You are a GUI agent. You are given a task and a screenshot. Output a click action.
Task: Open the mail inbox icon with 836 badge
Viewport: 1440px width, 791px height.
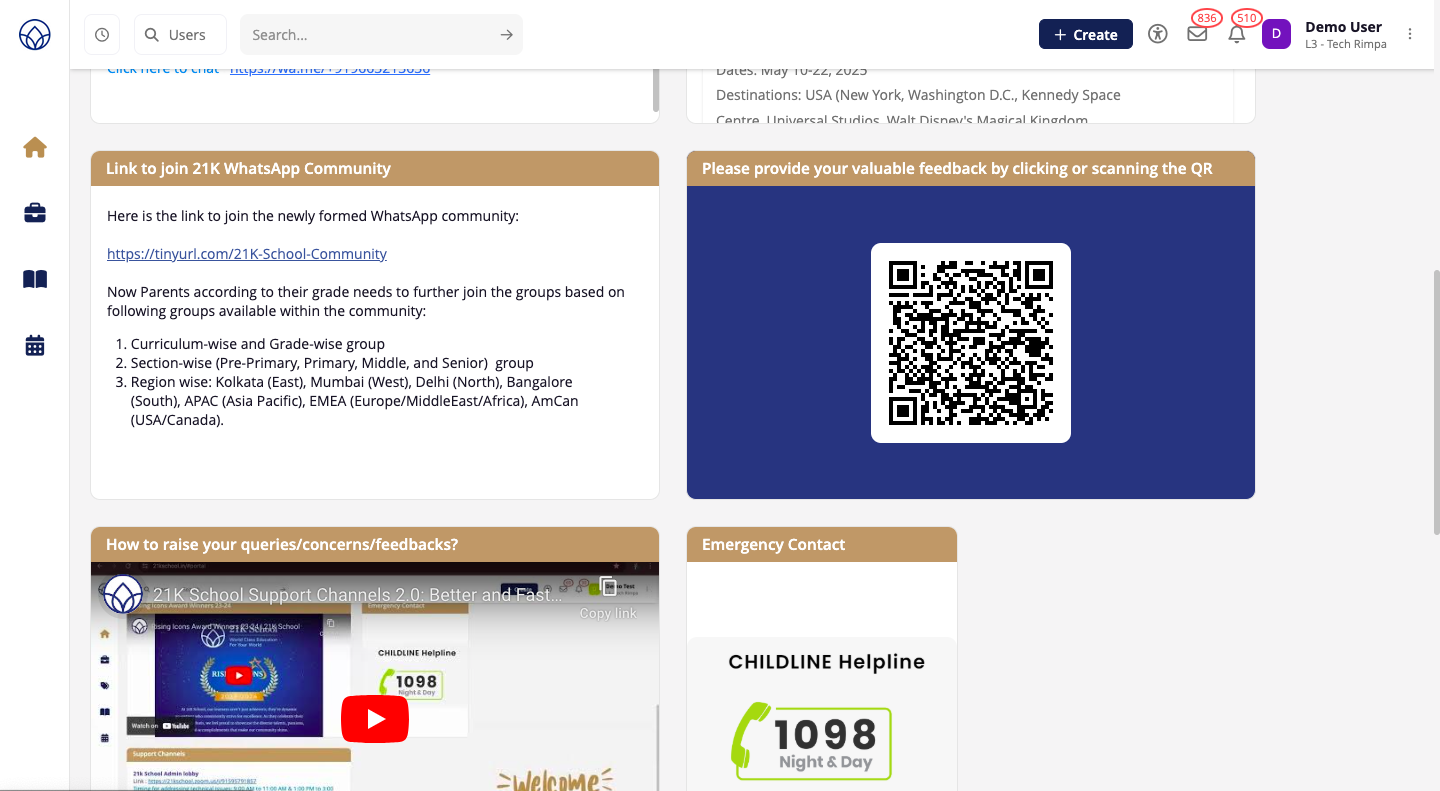1197,34
